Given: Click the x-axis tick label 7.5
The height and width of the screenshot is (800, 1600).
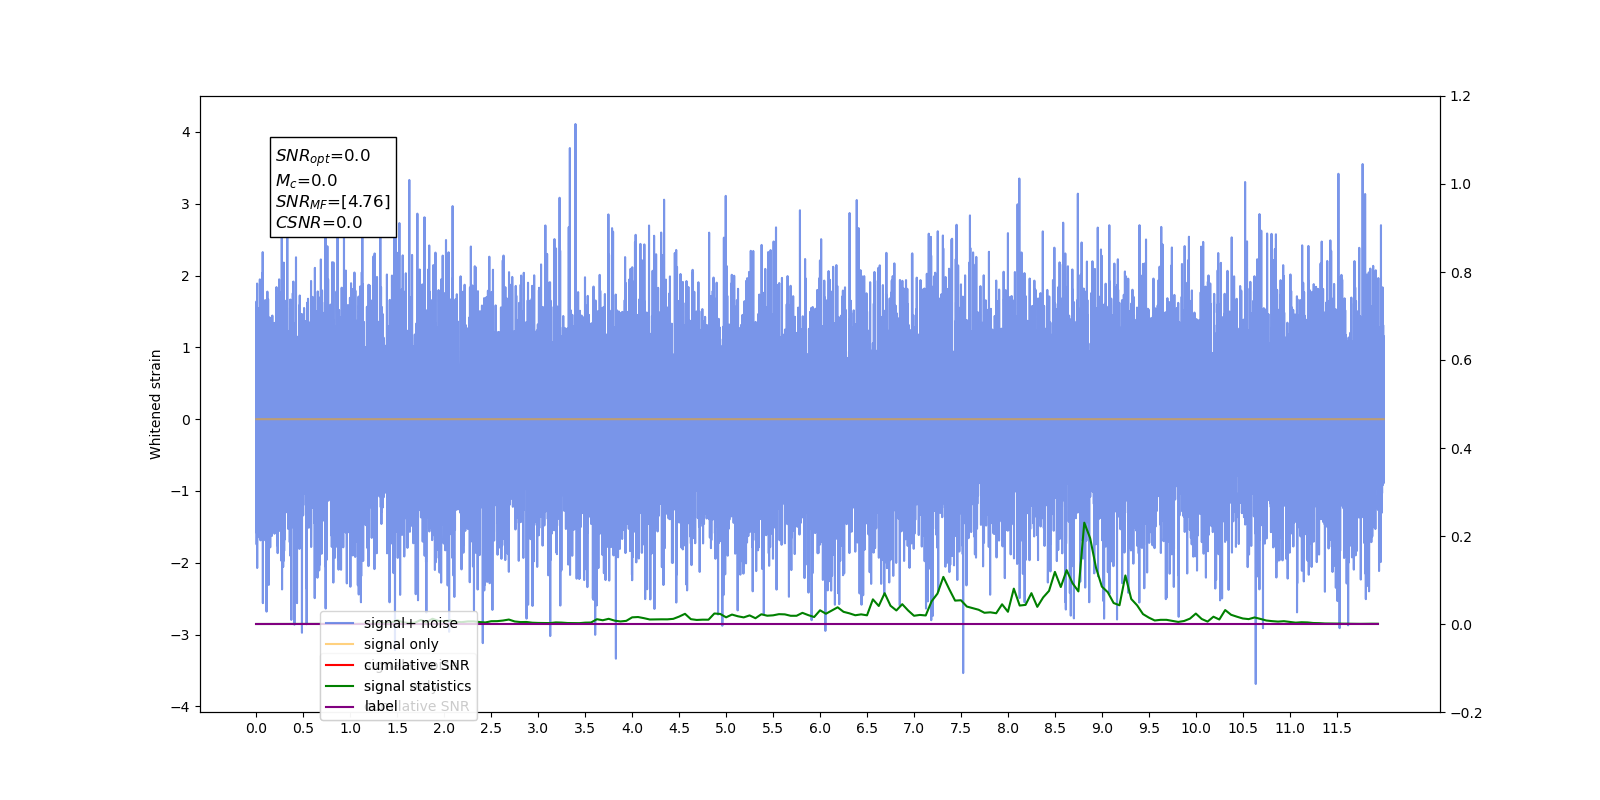Looking at the screenshot, I should 961,728.
